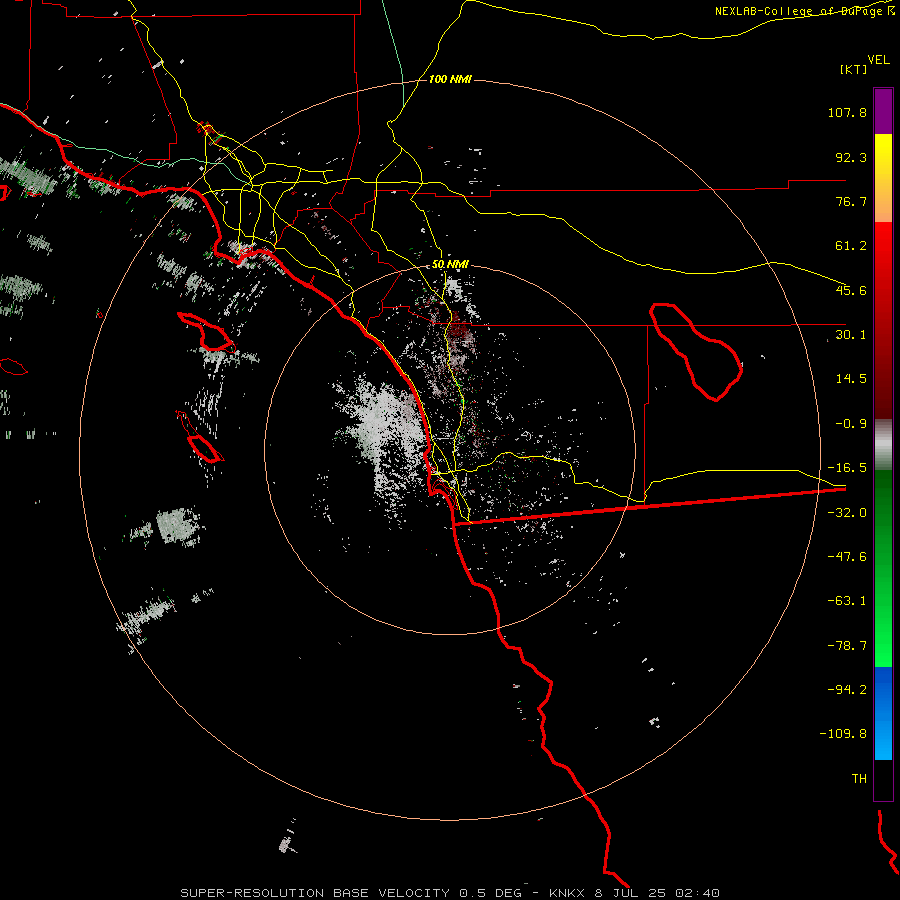Click the 50 NMI range ring label
The width and height of the screenshot is (900, 900).
(x=450, y=264)
